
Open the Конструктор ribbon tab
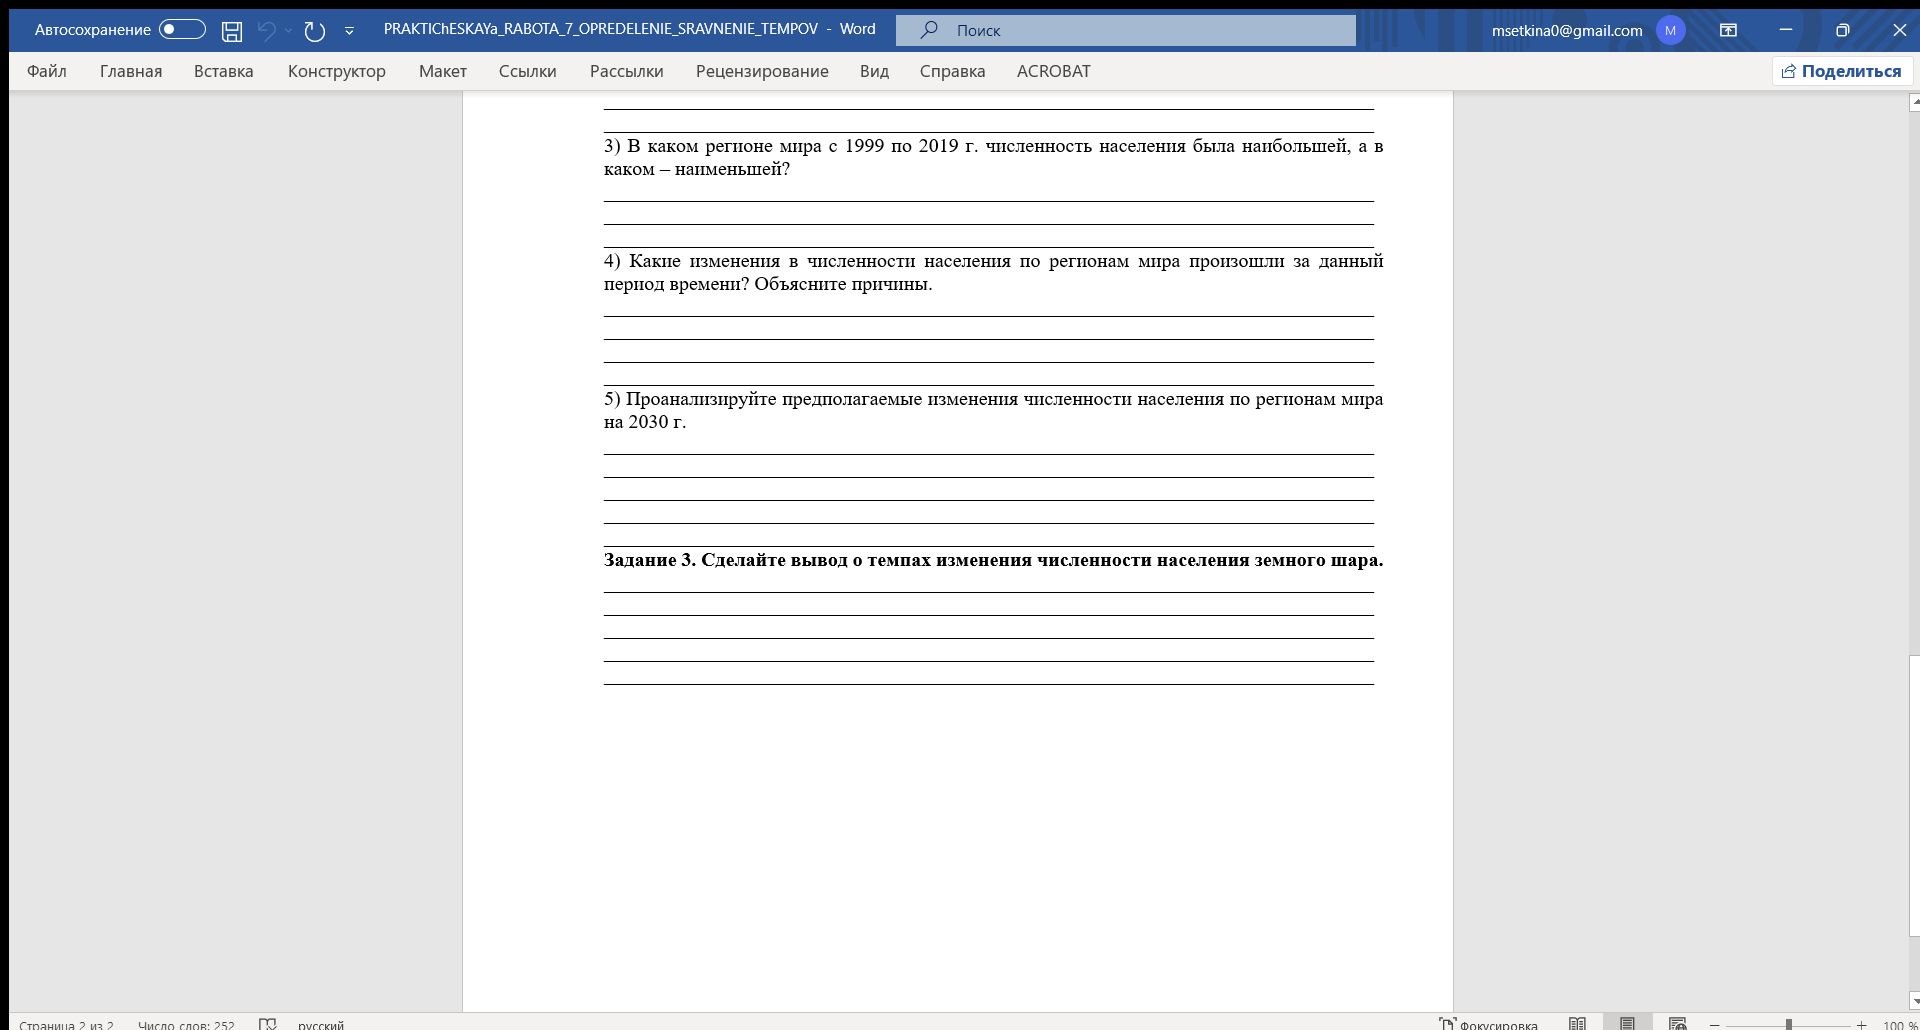point(336,71)
